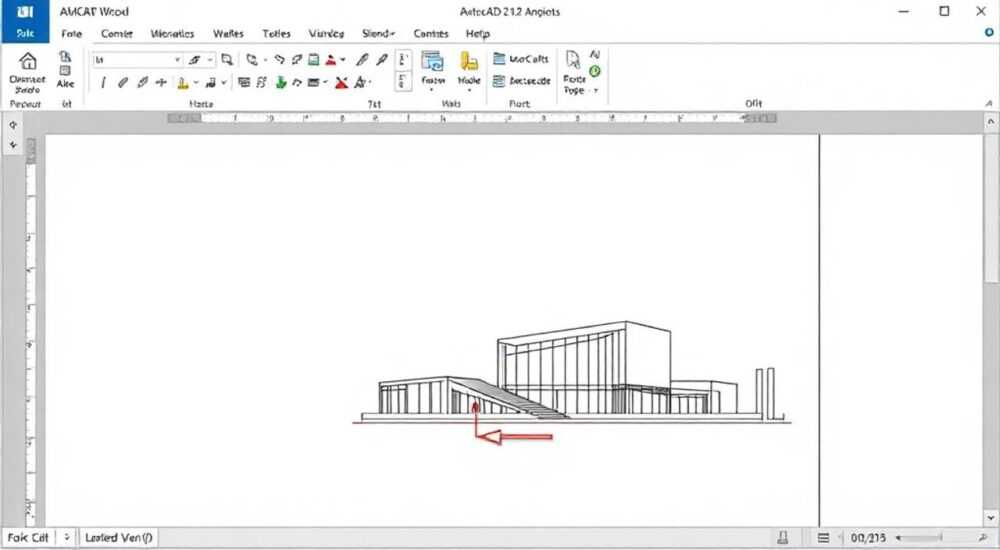Expand the Fasten button dropdown arrow
The width and height of the screenshot is (1000, 550).
pyautogui.click(x=432, y=91)
